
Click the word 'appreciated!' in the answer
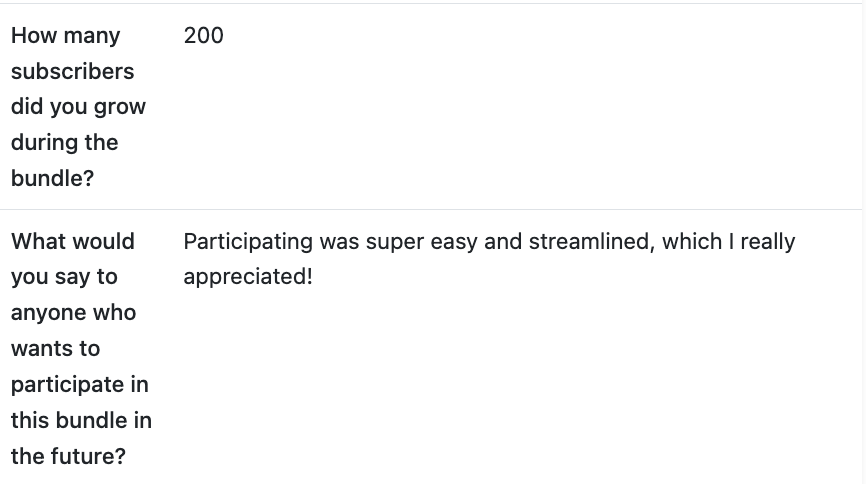coord(248,277)
